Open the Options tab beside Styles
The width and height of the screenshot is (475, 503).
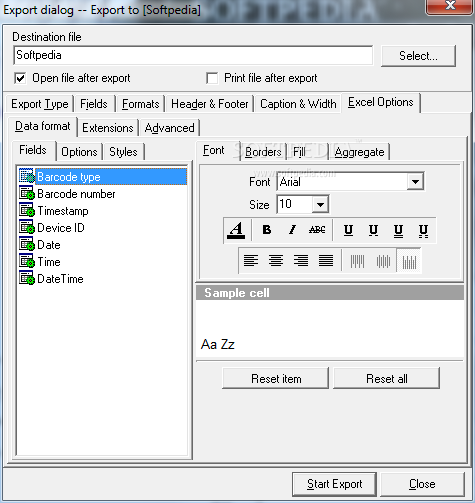click(x=79, y=152)
